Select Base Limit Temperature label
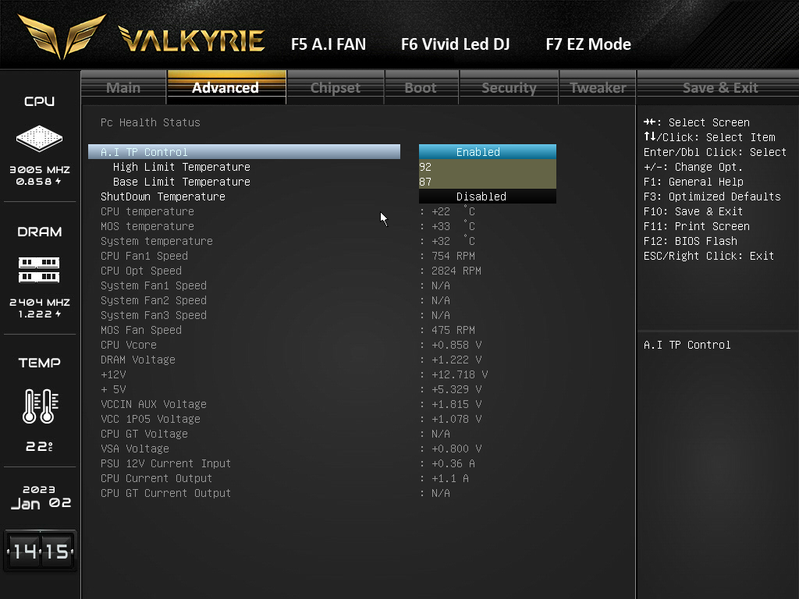Viewport: 799px width, 599px height. [x=181, y=182]
